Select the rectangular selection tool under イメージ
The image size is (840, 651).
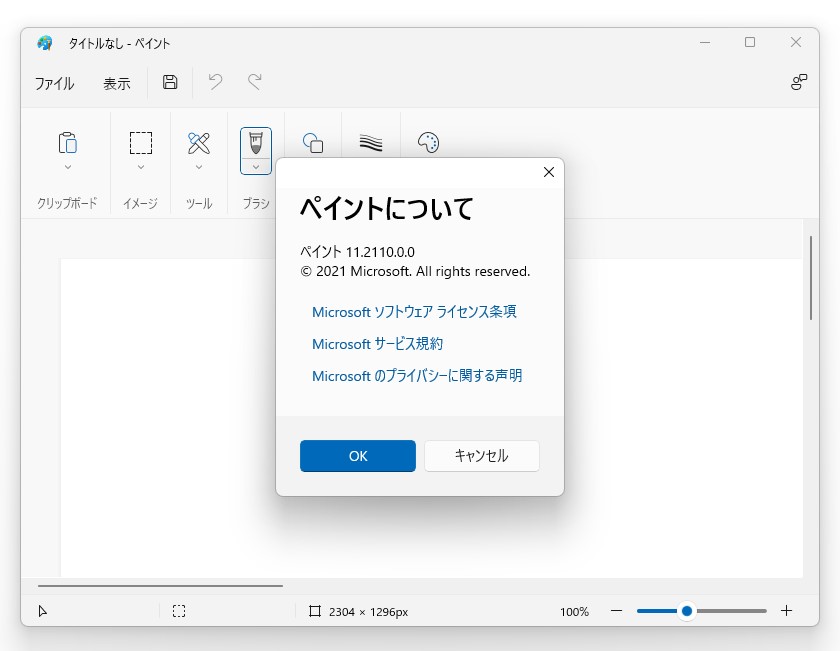[x=140, y=141]
